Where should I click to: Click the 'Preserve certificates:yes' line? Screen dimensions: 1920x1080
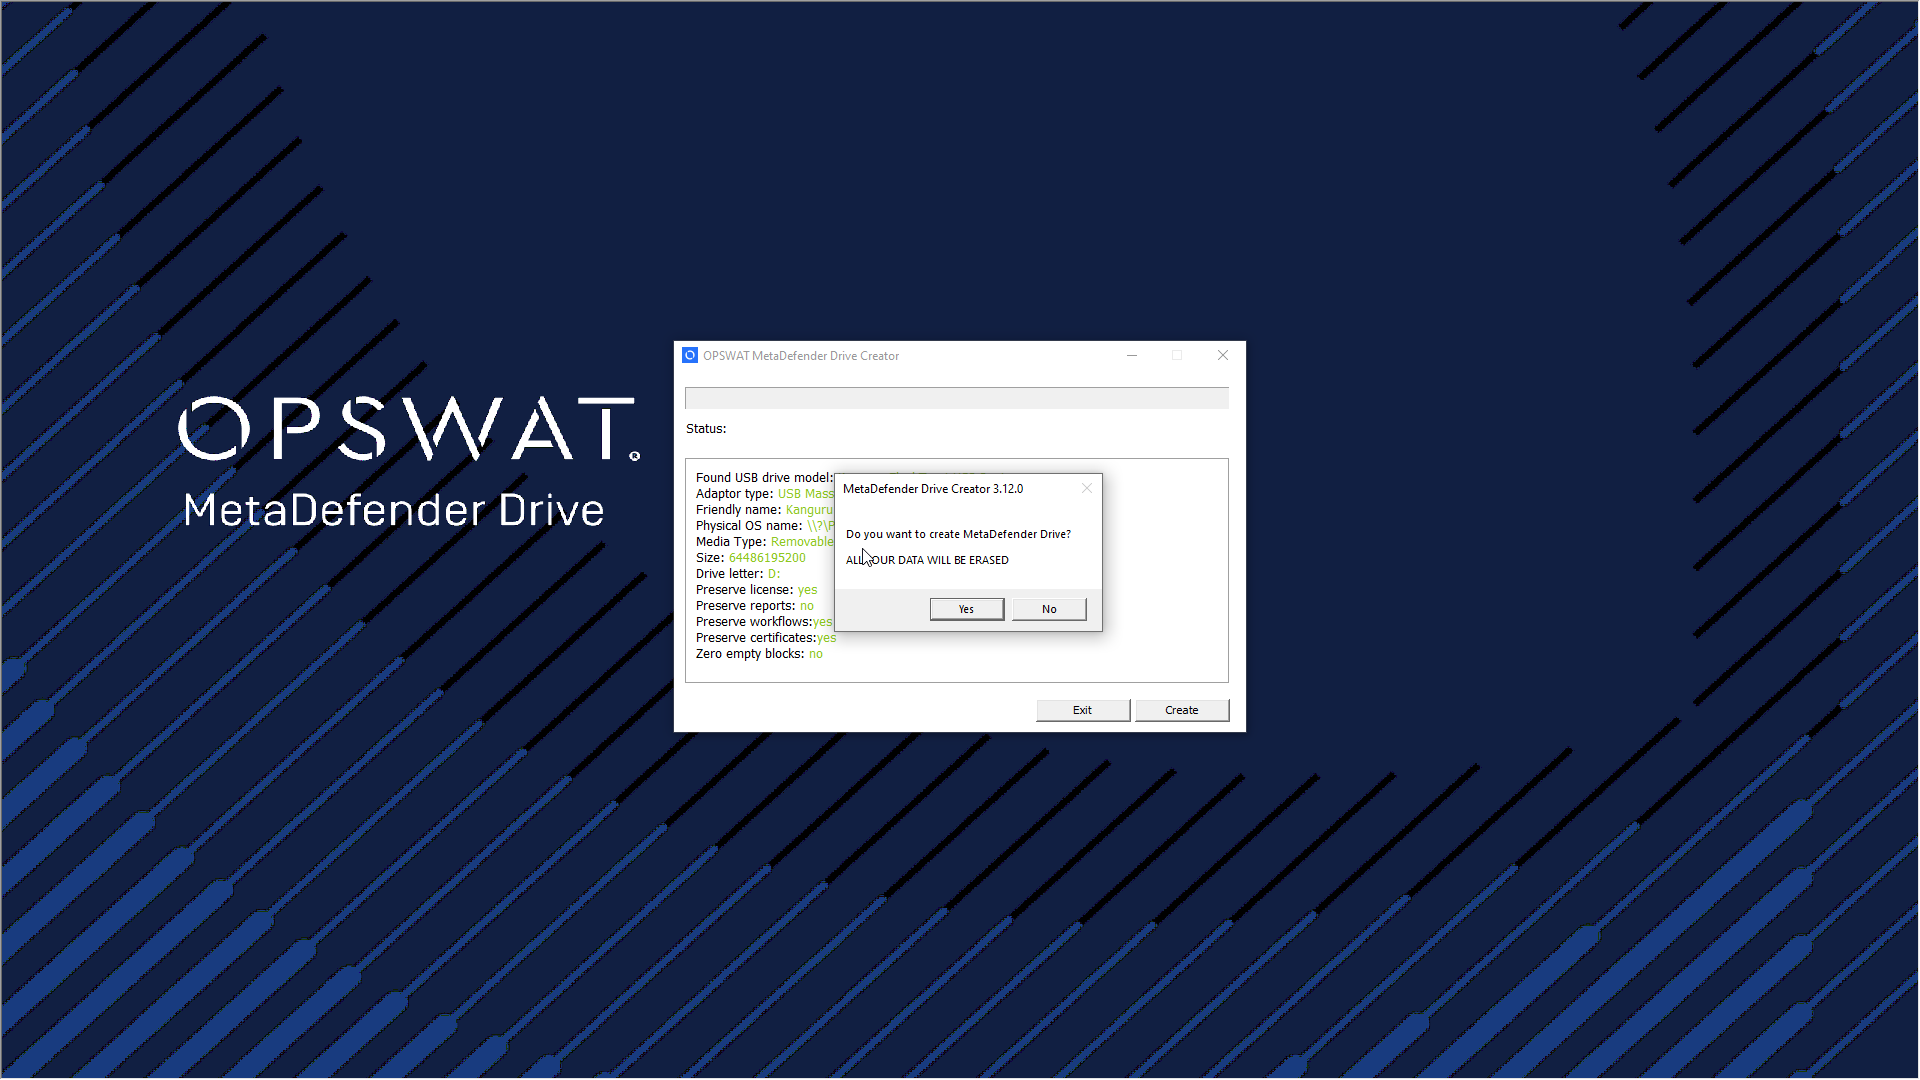coord(766,638)
